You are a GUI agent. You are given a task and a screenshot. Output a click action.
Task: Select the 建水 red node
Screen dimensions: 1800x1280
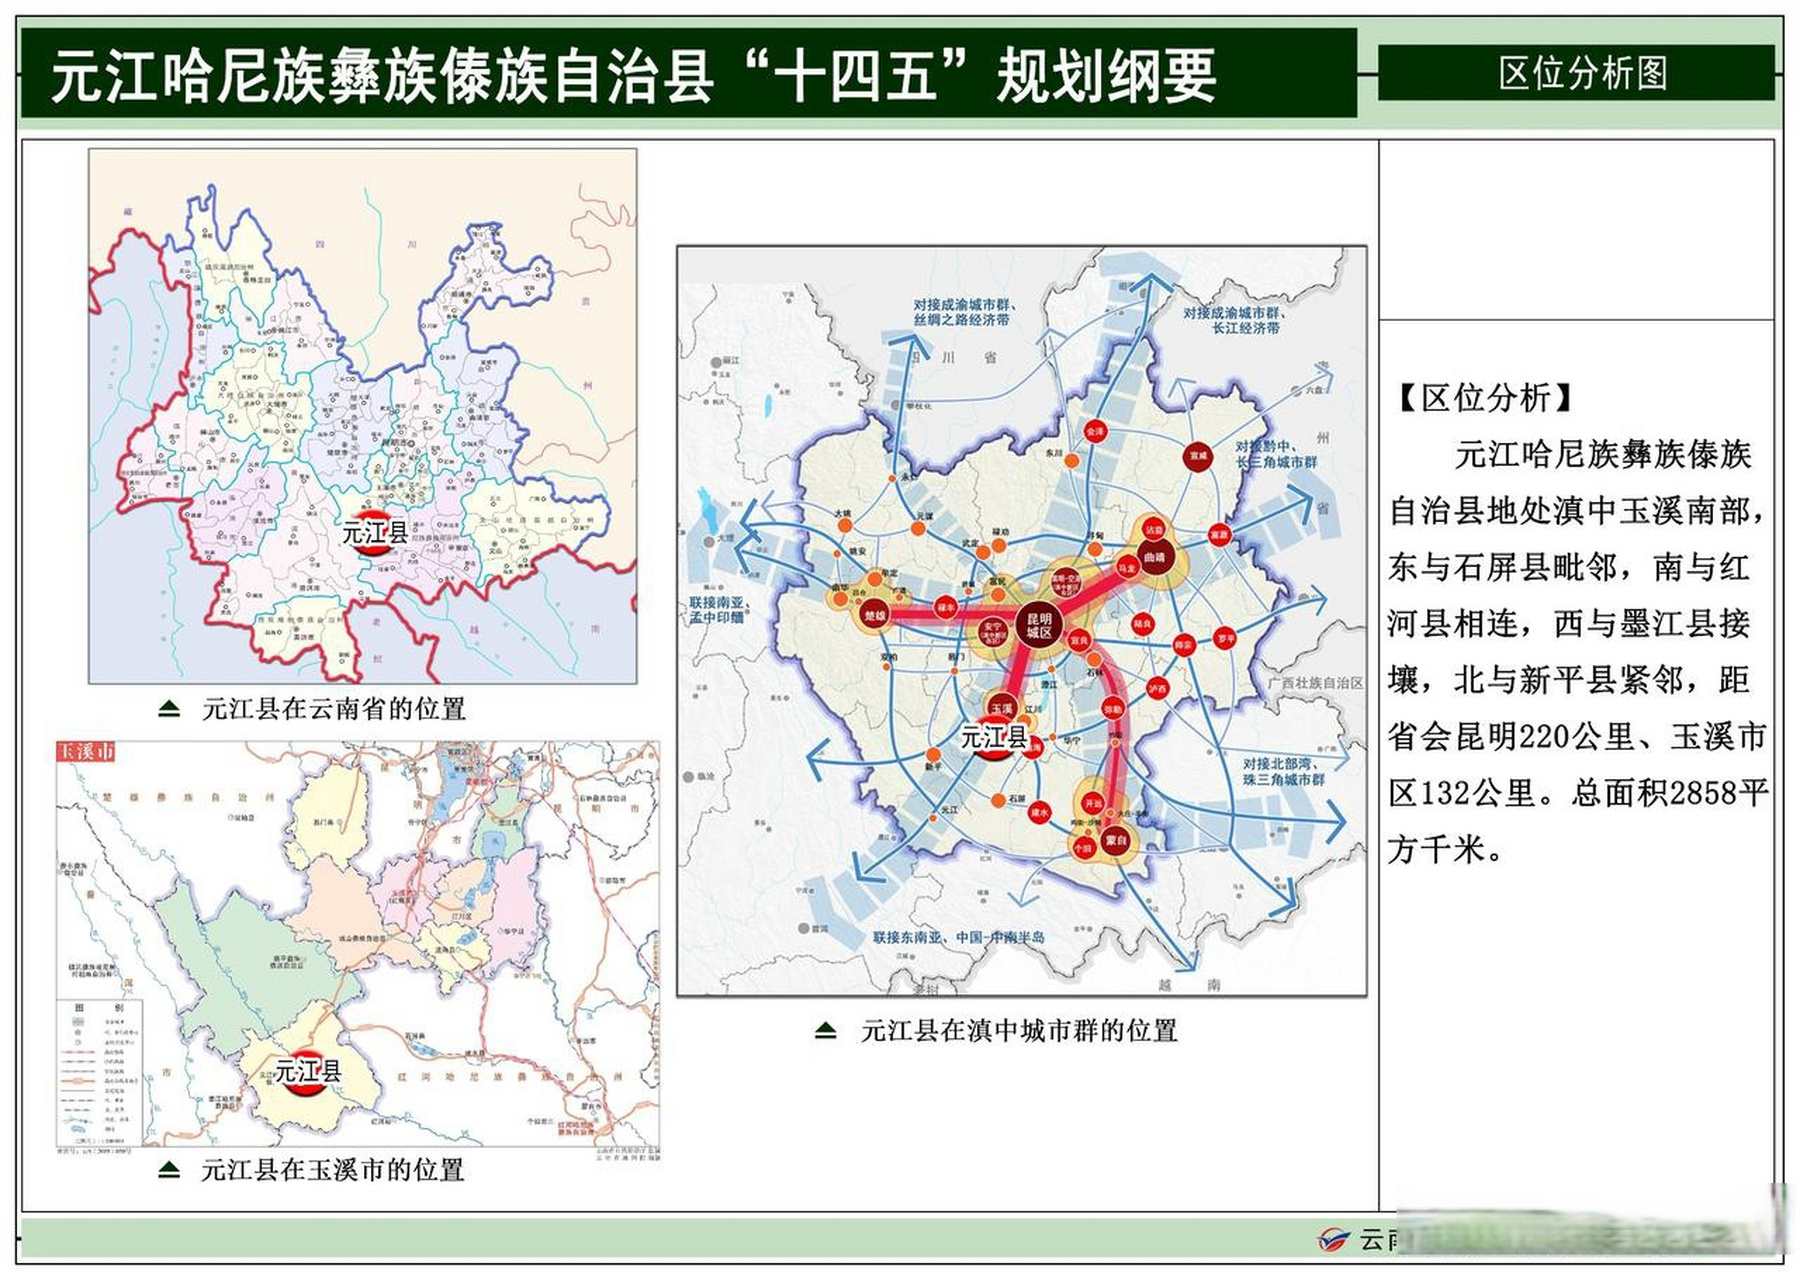pos(1040,813)
